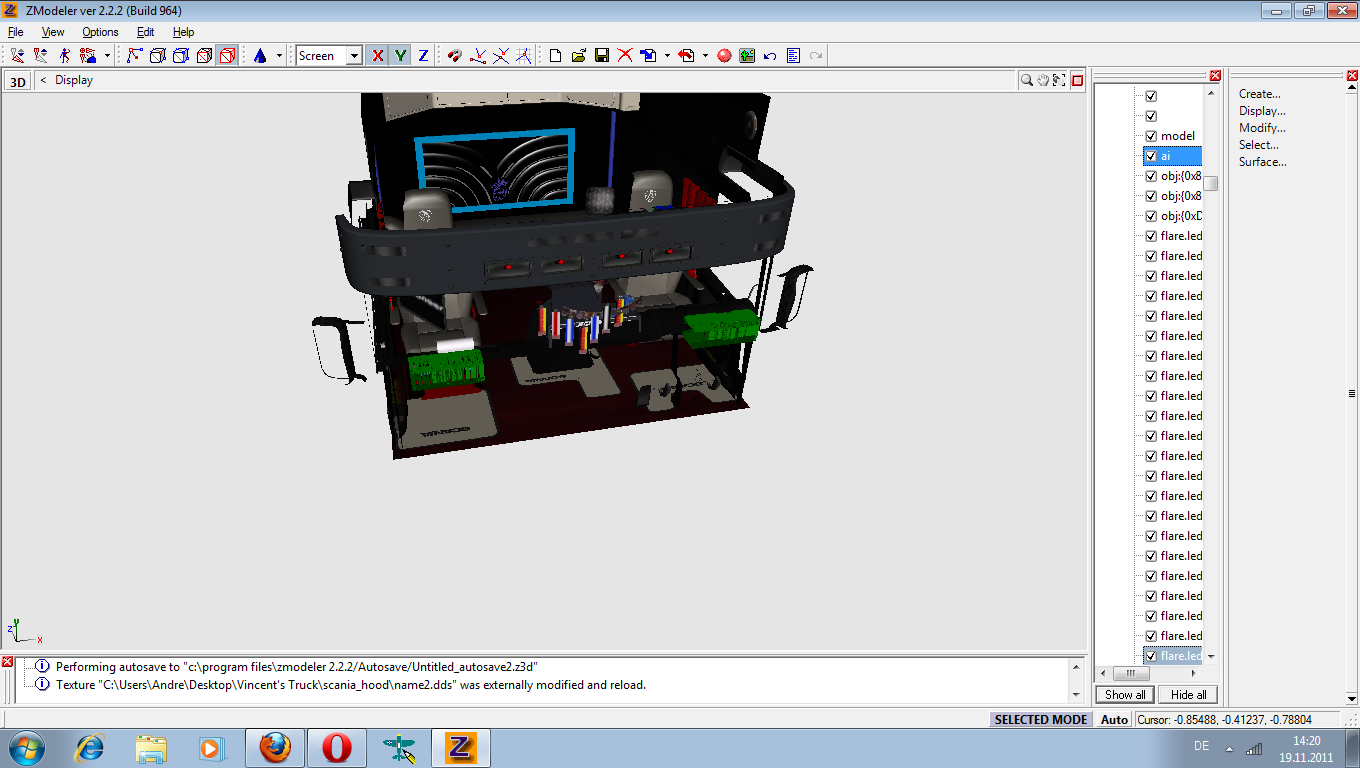
Task: Open the File menu
Action: click(16, 32)
